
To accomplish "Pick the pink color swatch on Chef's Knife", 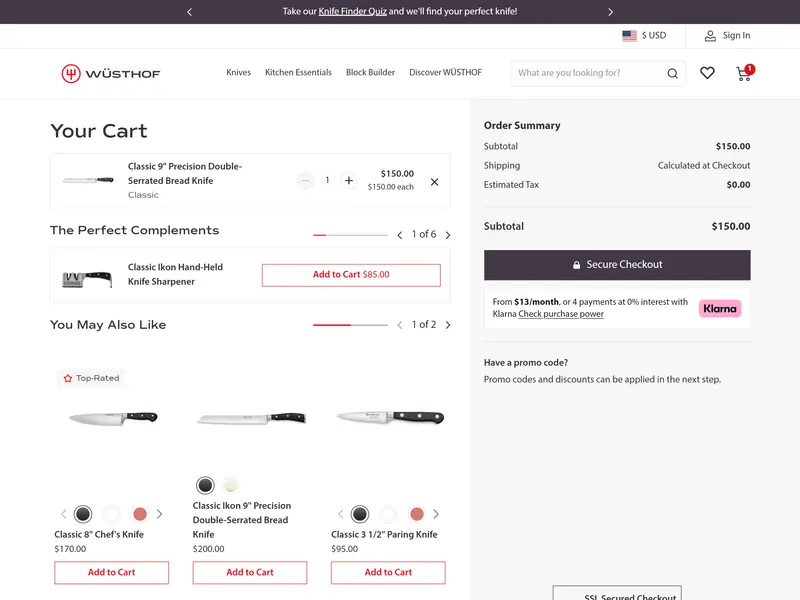I will [139, 514].
